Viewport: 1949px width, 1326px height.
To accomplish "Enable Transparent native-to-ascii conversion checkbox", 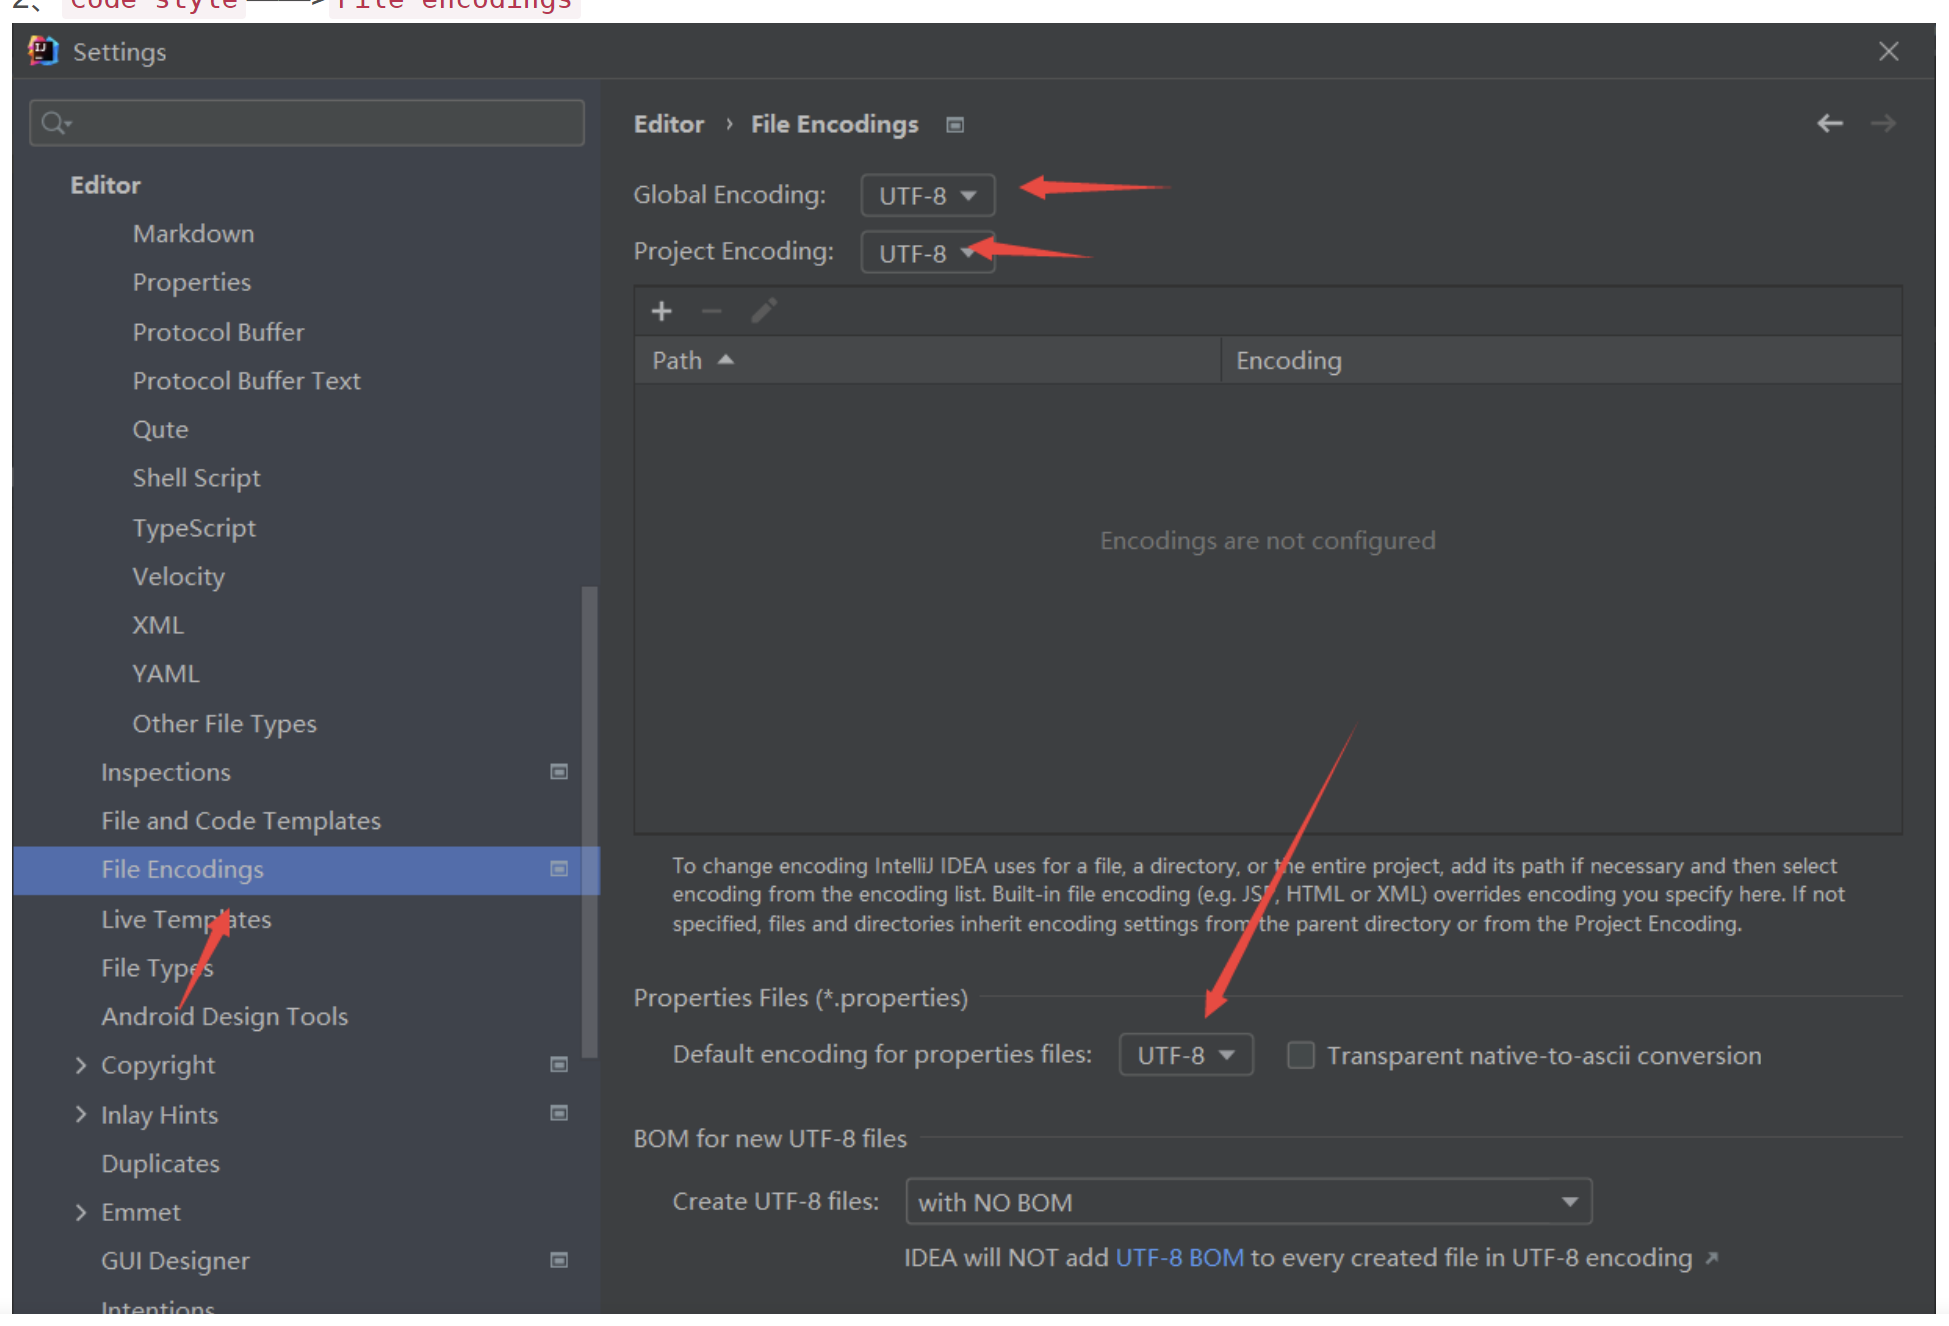I will pyautogui.click(x=1300, y=1055).
